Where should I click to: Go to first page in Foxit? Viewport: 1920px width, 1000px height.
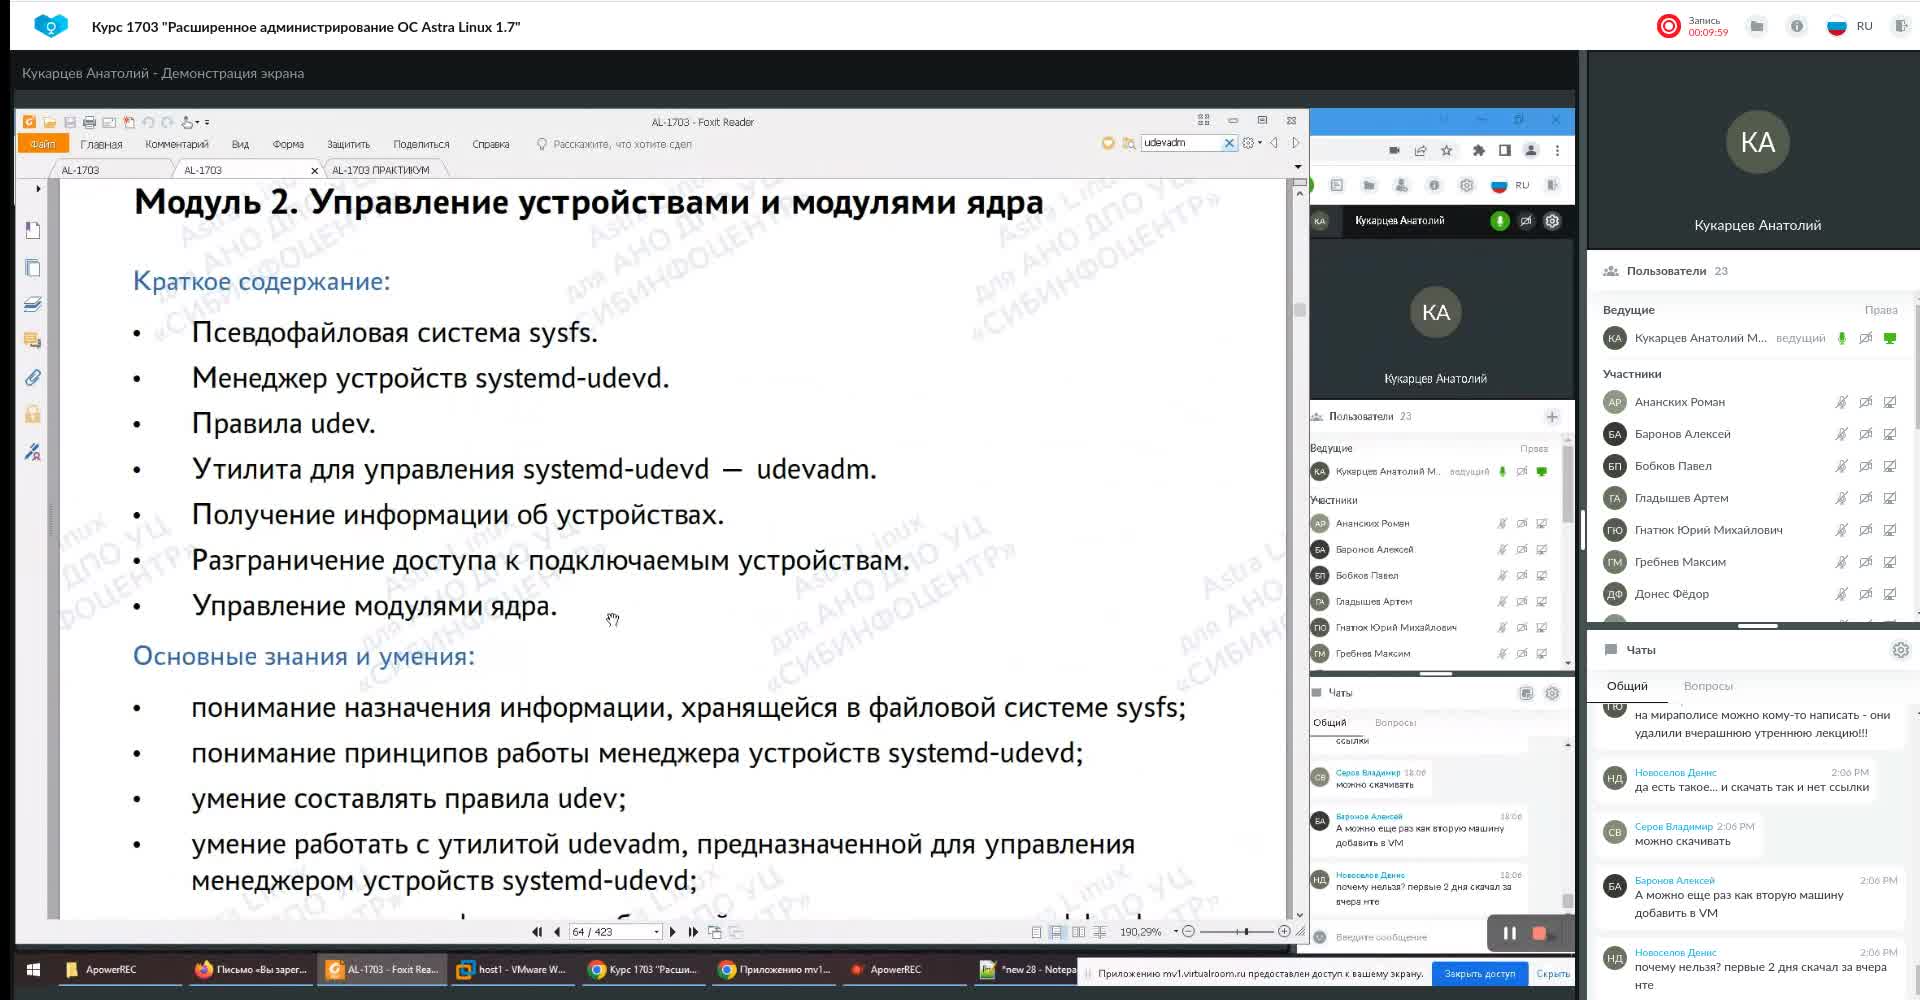coord(537,932)
